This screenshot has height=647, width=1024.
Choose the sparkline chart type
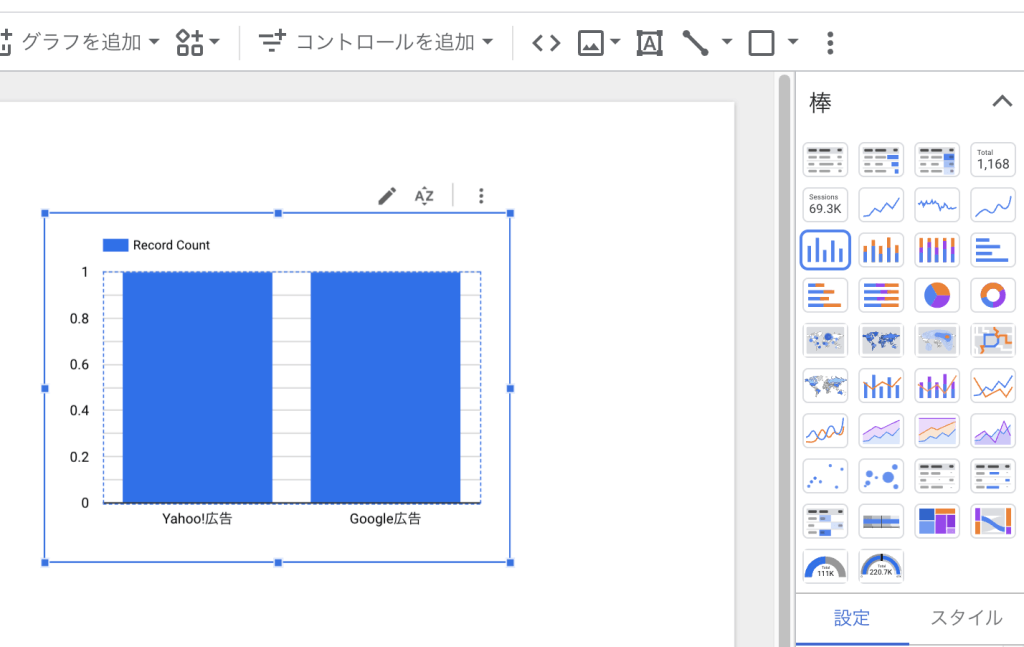point(937,204)
